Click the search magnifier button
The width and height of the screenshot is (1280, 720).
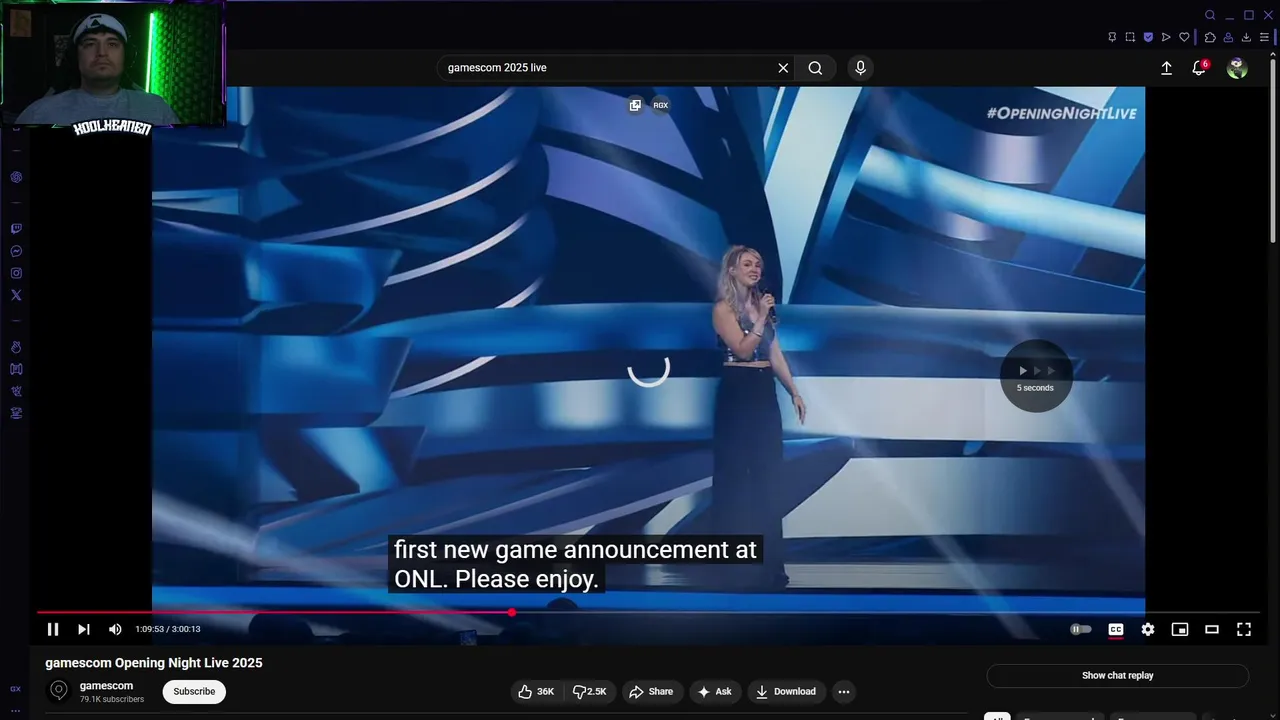(x=815, y=68)
